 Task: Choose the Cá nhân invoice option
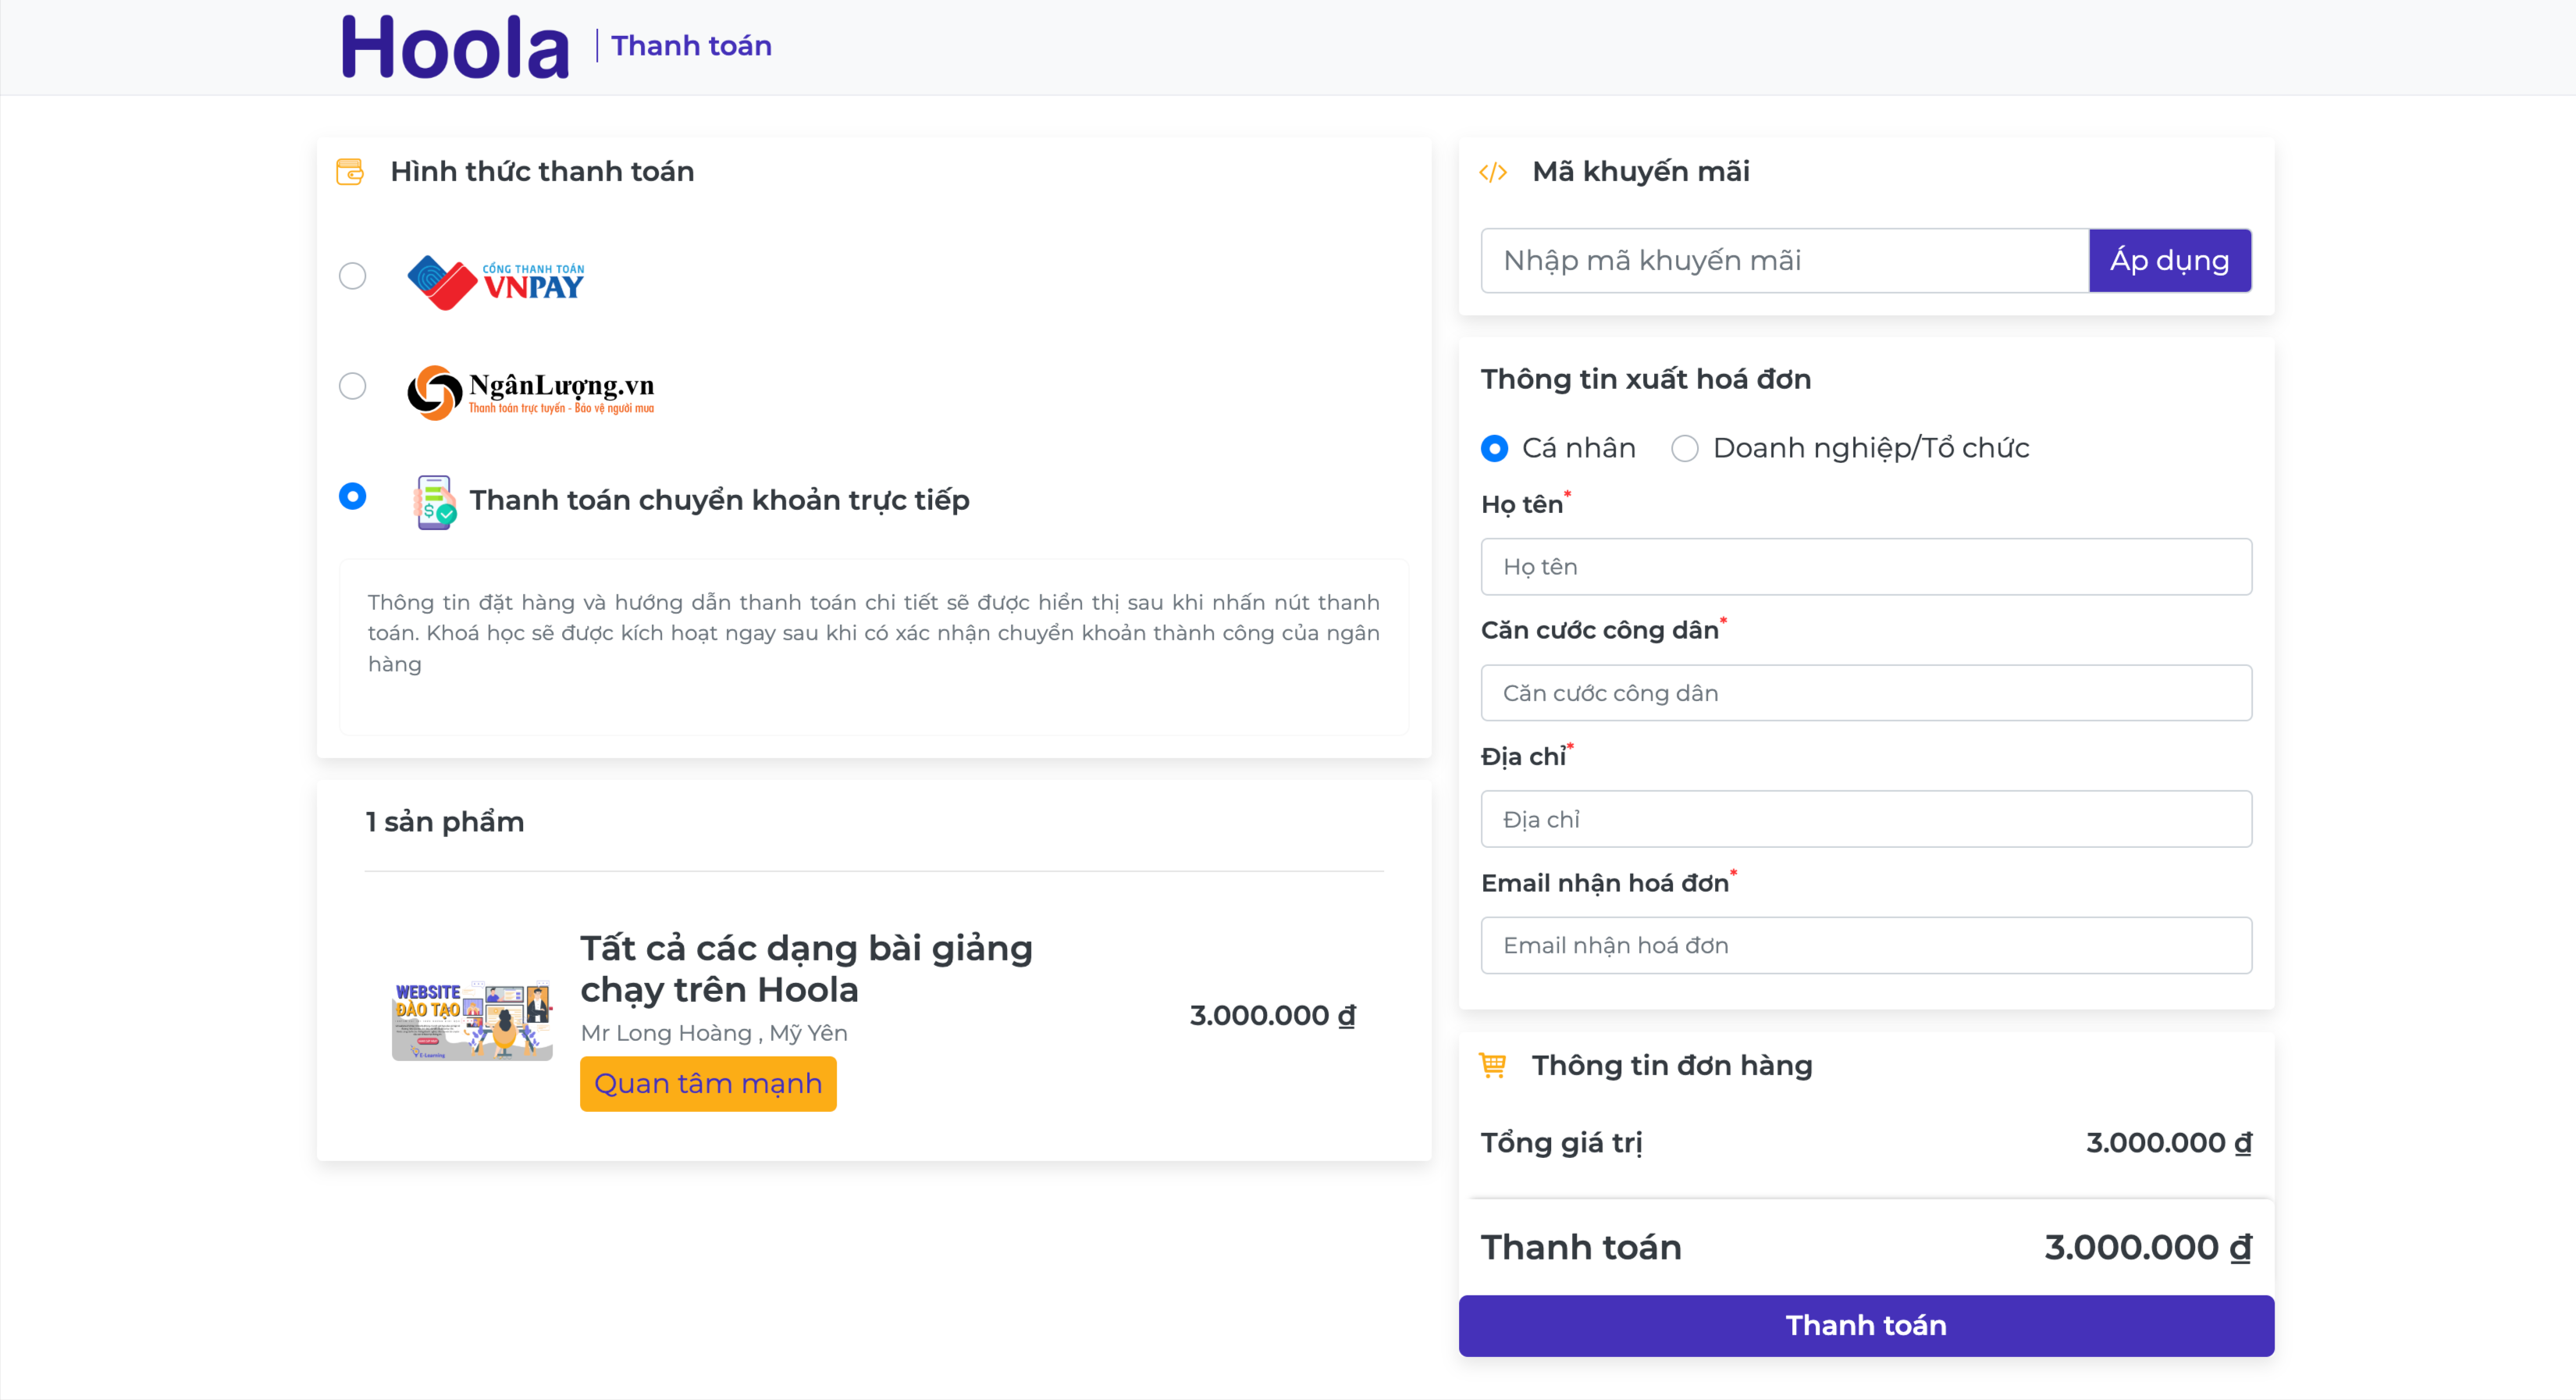[x=1495, y=449]
